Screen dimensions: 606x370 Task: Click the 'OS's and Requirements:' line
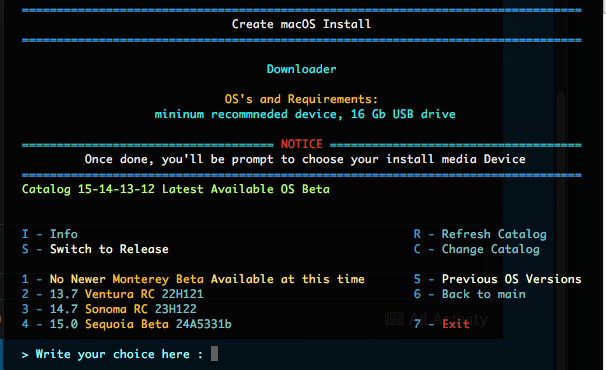301,99
